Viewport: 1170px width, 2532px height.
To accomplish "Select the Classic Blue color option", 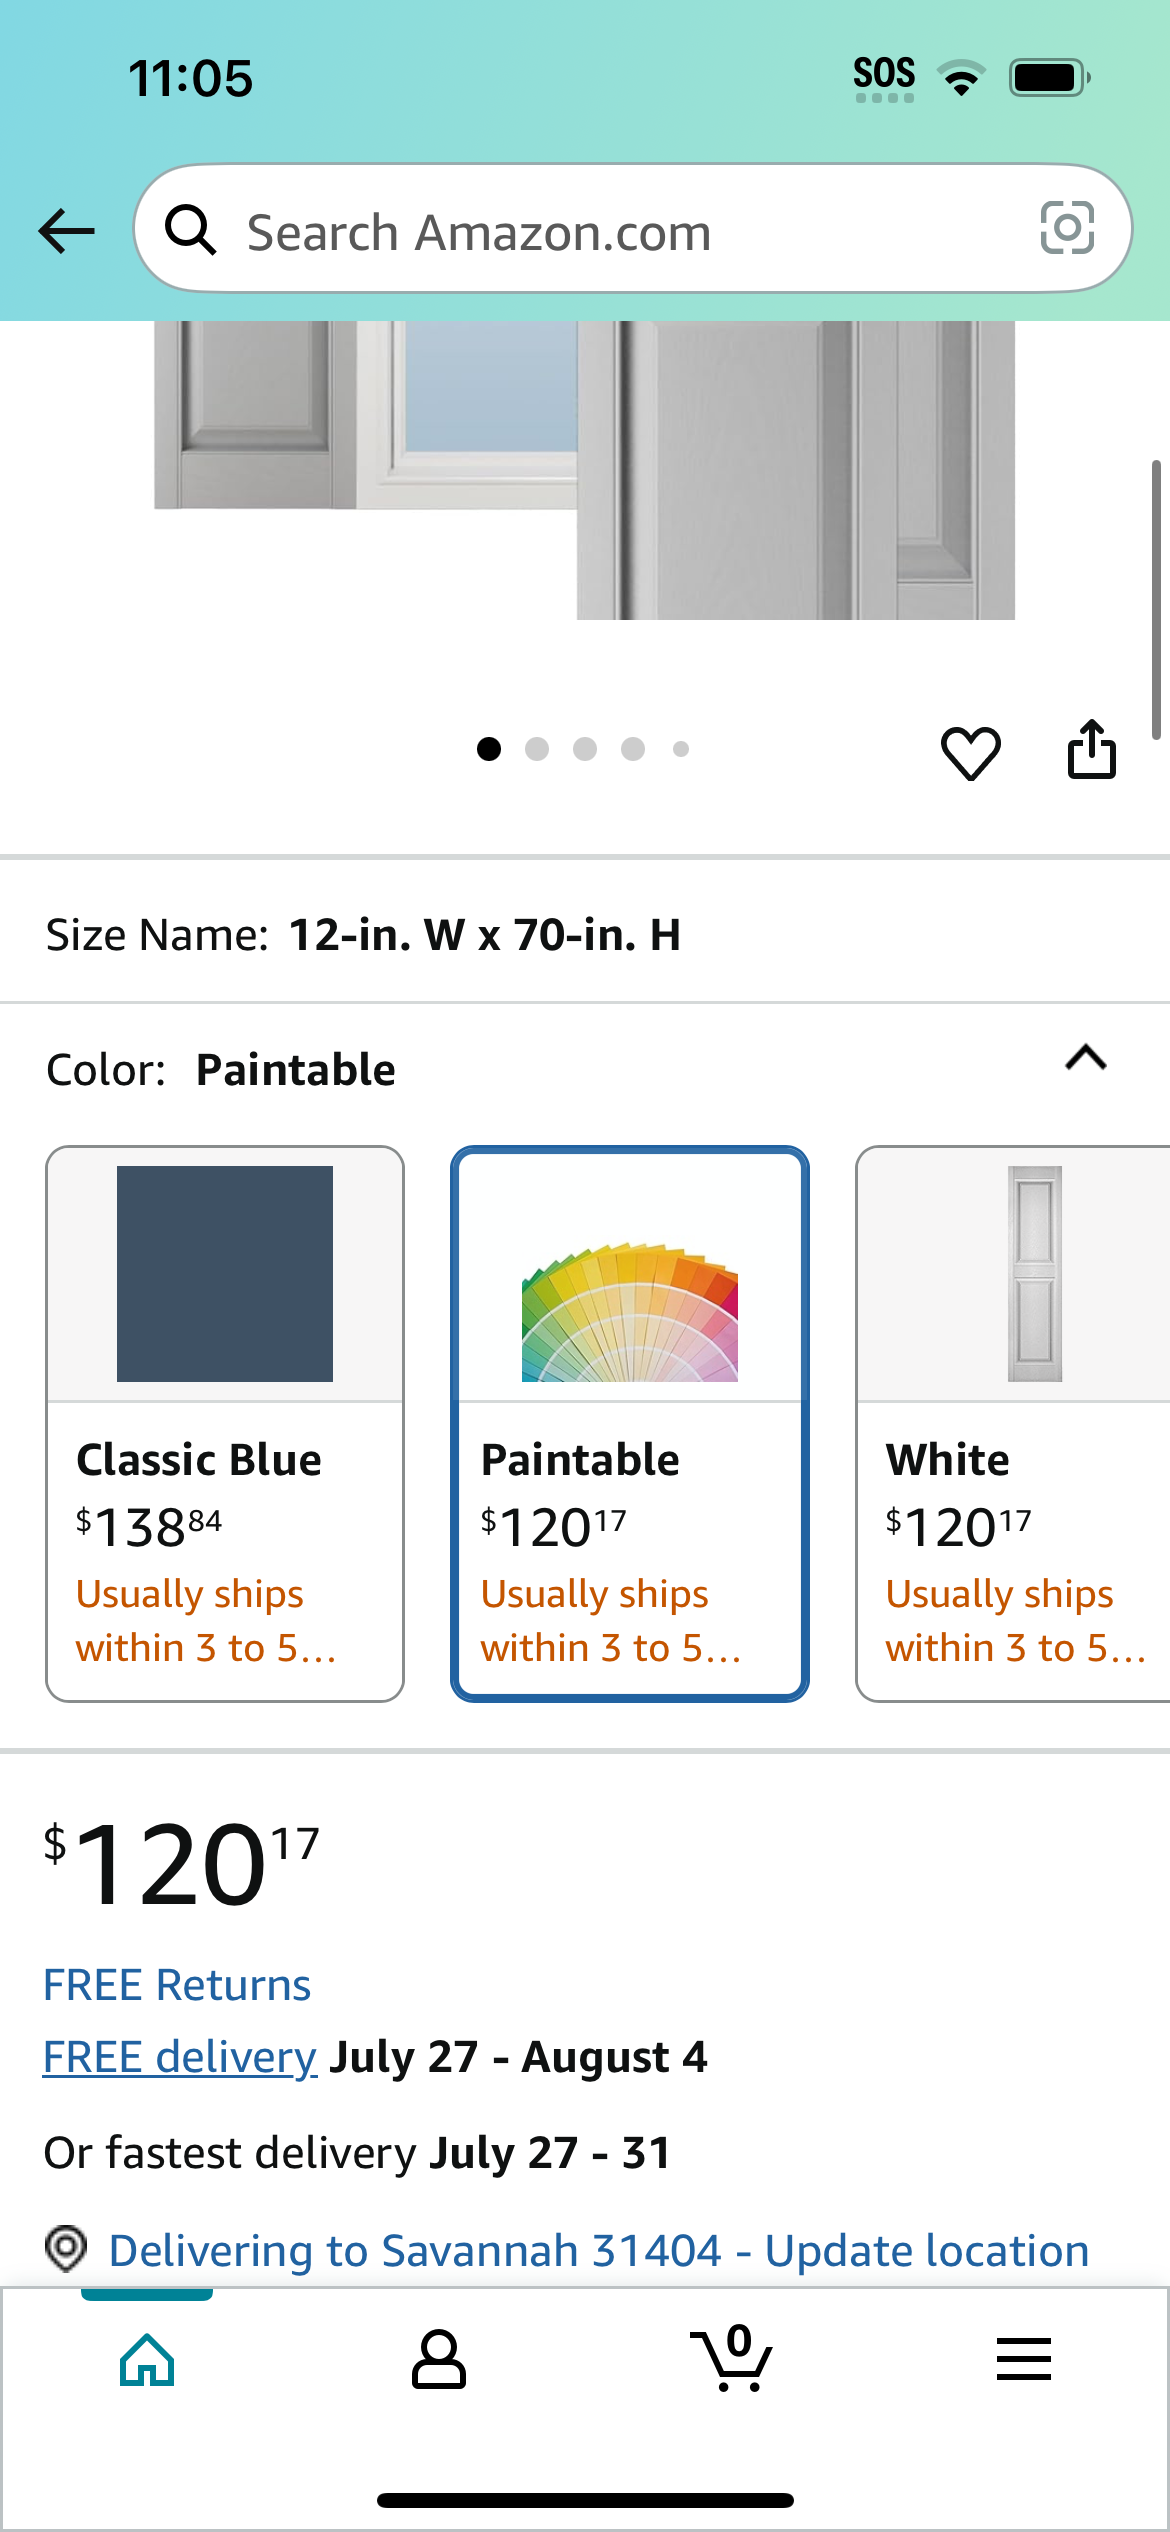I will click(225, 1424).
